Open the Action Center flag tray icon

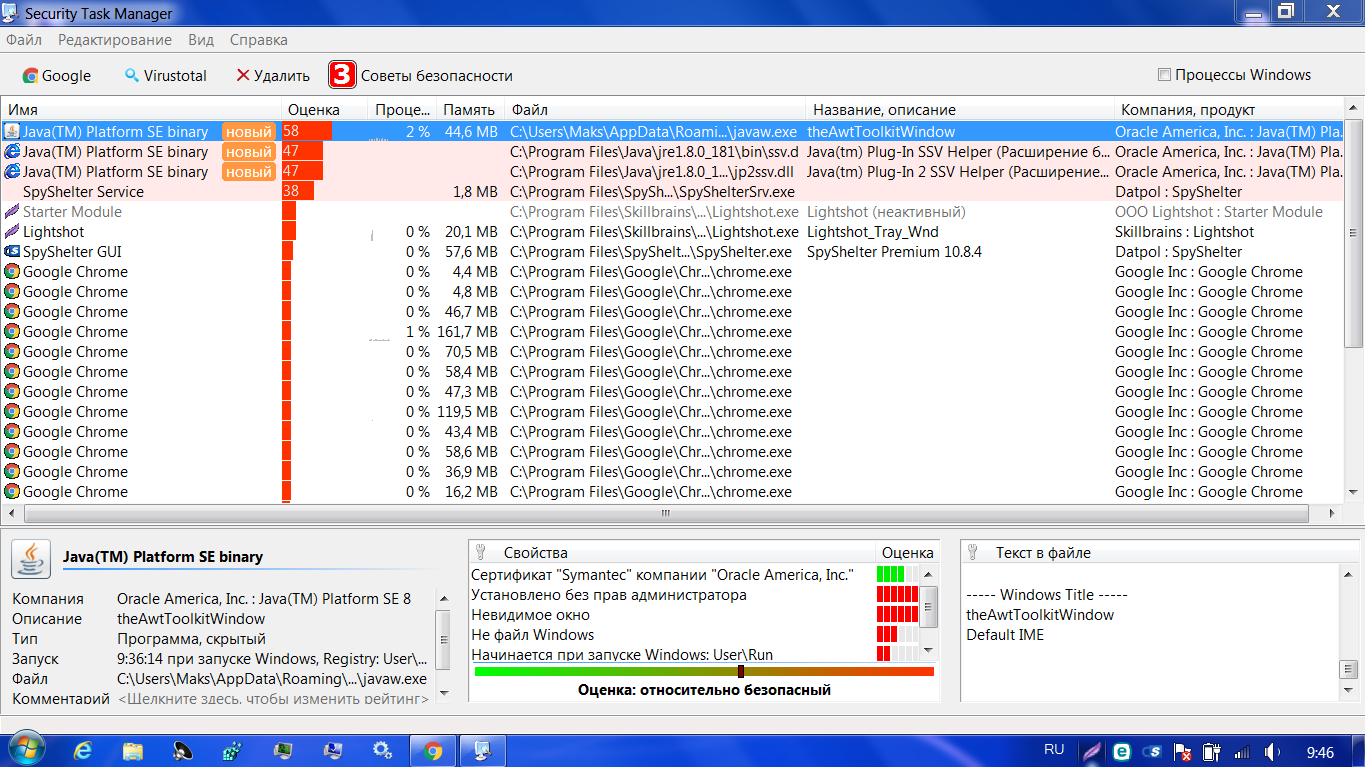1182,751
